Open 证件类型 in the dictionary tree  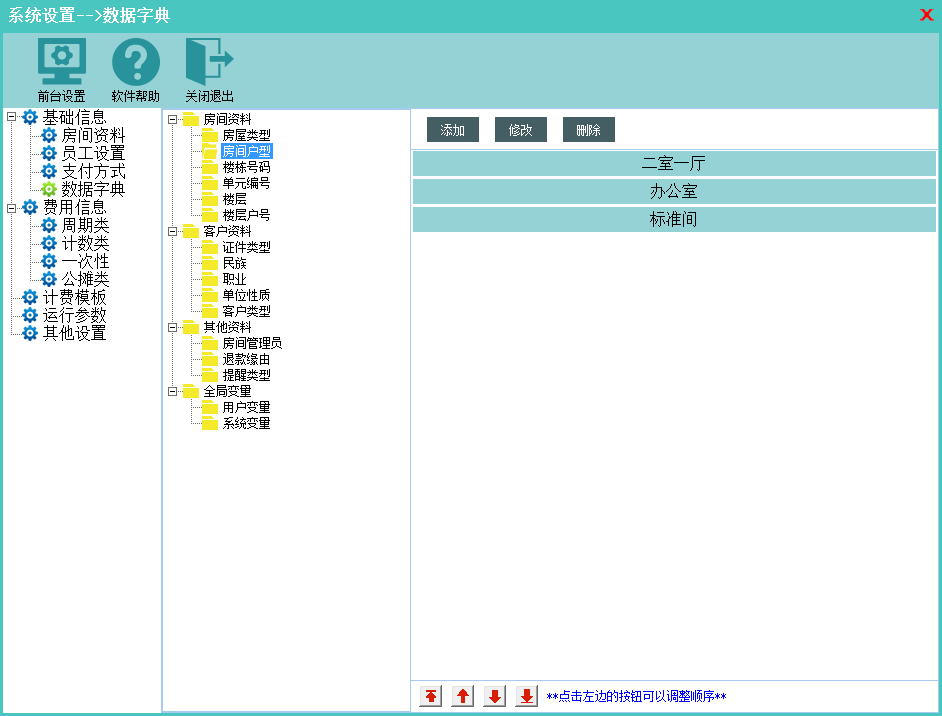click(246, 247)
